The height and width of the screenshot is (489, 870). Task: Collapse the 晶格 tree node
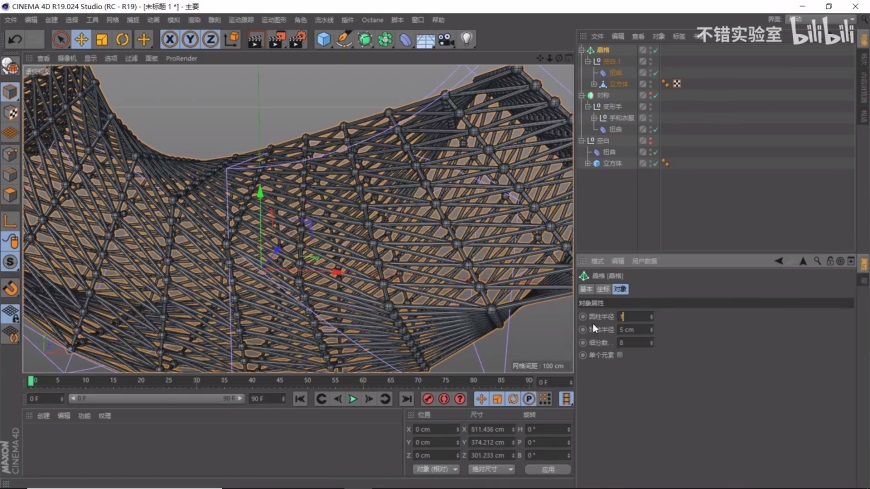click(582, 50)
